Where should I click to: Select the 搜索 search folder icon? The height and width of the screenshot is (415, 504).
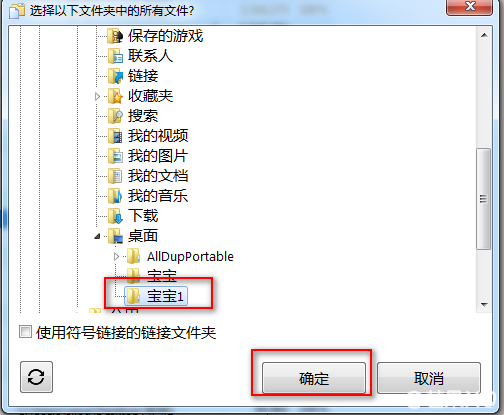(x=115, y=116)
